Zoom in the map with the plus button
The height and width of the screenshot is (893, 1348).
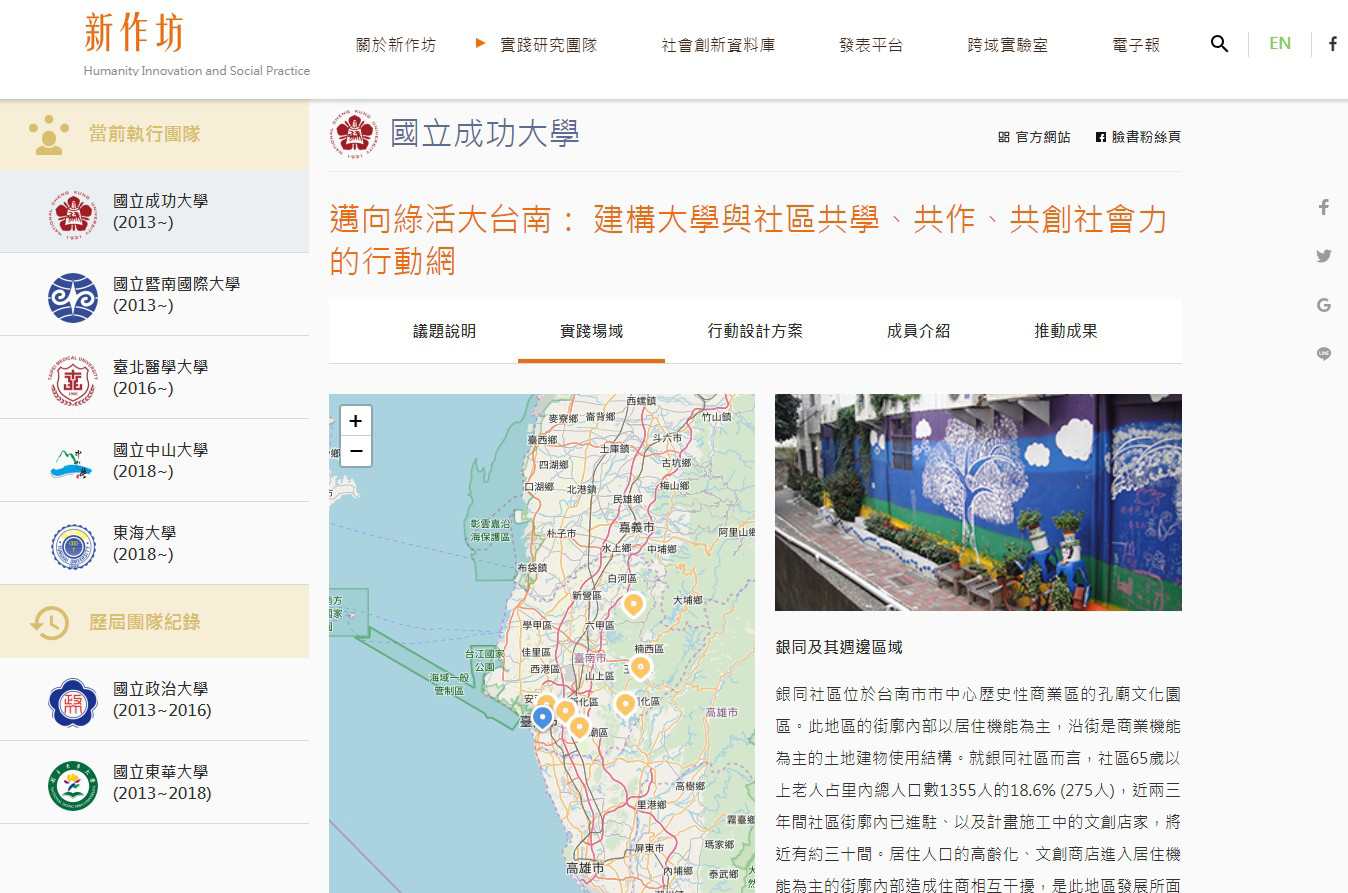(x=355, y=421)
